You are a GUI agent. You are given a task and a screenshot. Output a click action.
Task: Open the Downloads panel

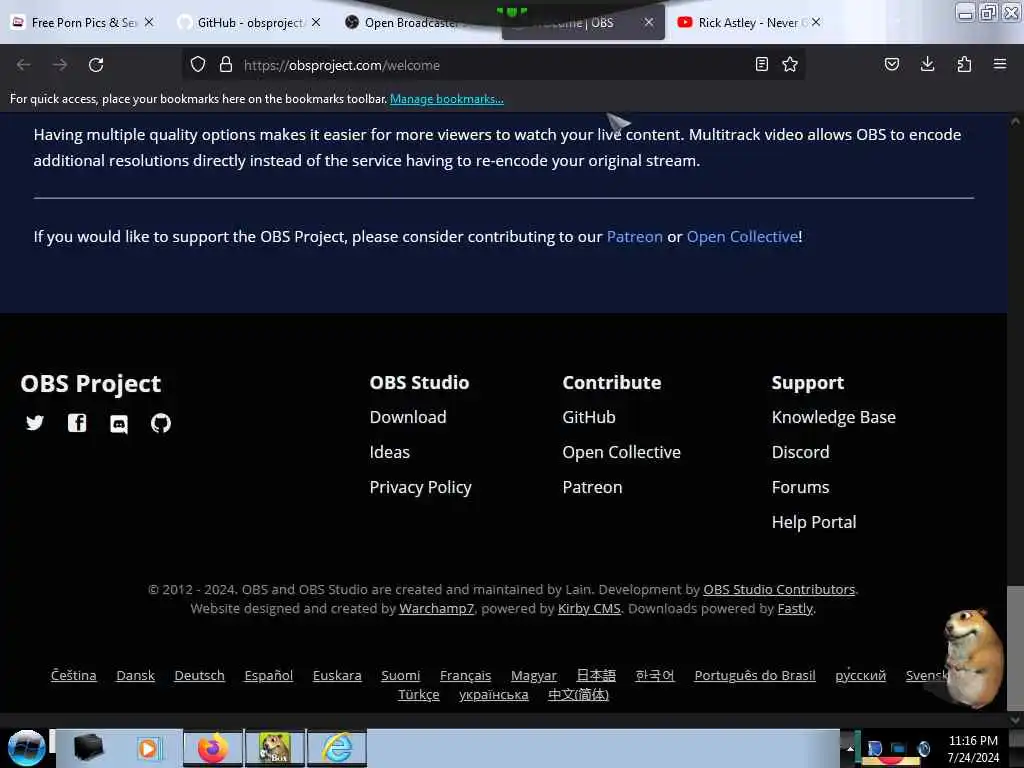(x=927, y=64)
